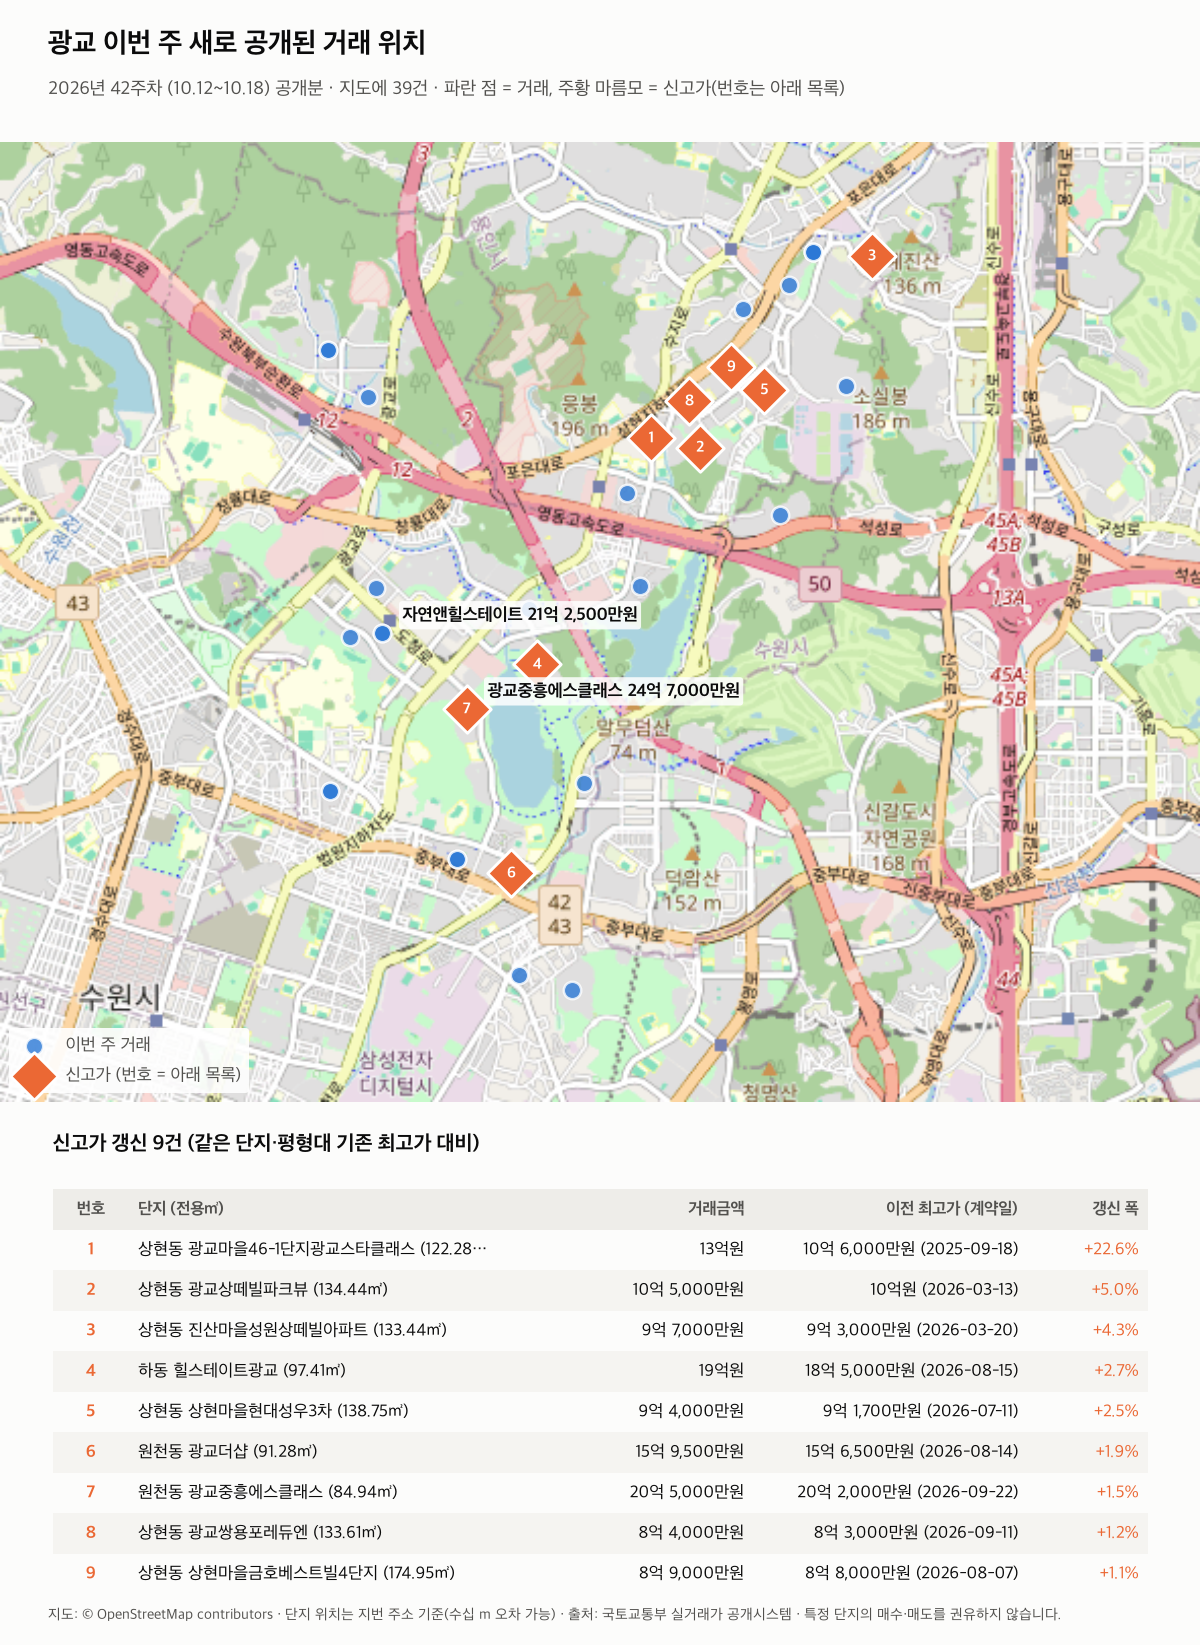Click the blue deal dot beside 소실봉
1200x1645 pixels.
click(846, 386)
